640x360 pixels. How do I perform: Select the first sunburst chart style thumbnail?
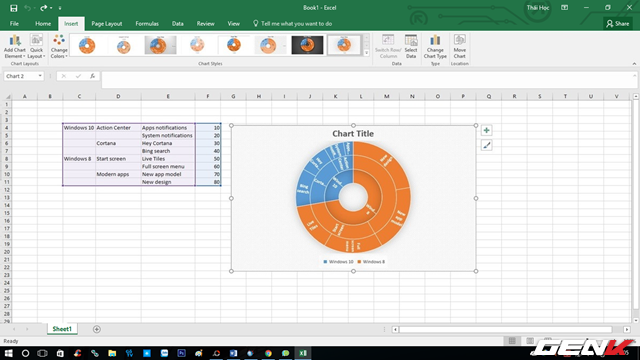[87, 45]
